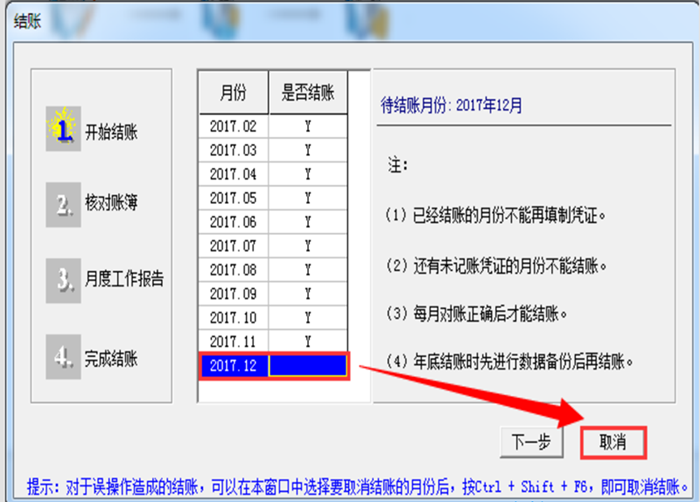Click the Y status cell for 2017.06

308,222
